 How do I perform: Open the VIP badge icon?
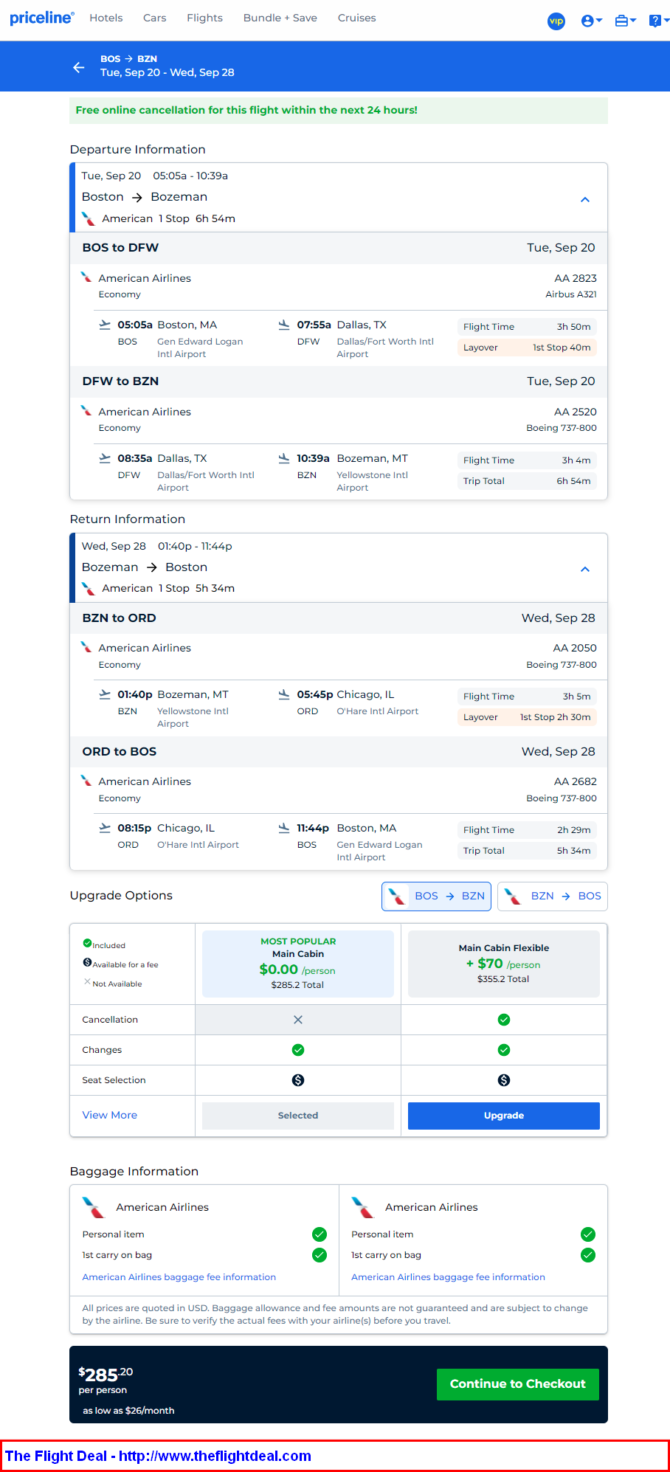click(x=556, y=20)
